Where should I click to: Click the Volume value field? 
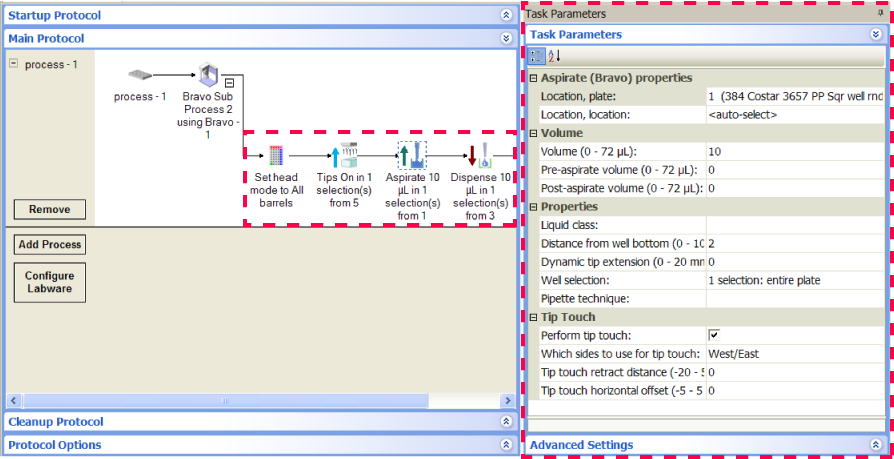795,152
